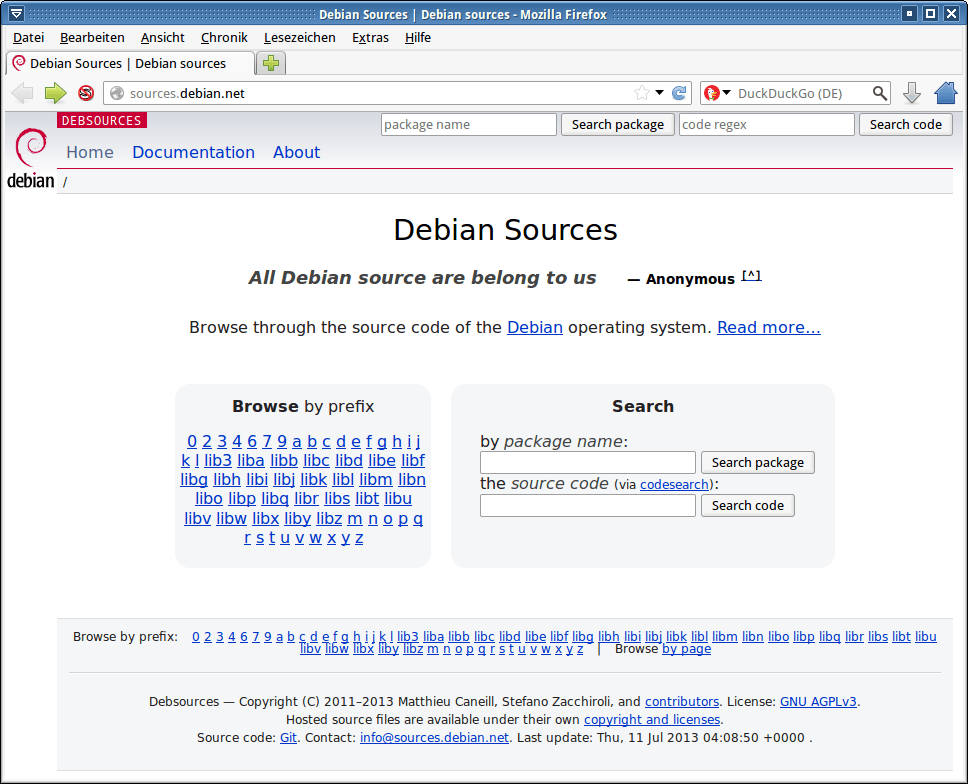This screenshot has height=784, width=968.
Task: Click the top Search package button
Action: tap(617, 125)
